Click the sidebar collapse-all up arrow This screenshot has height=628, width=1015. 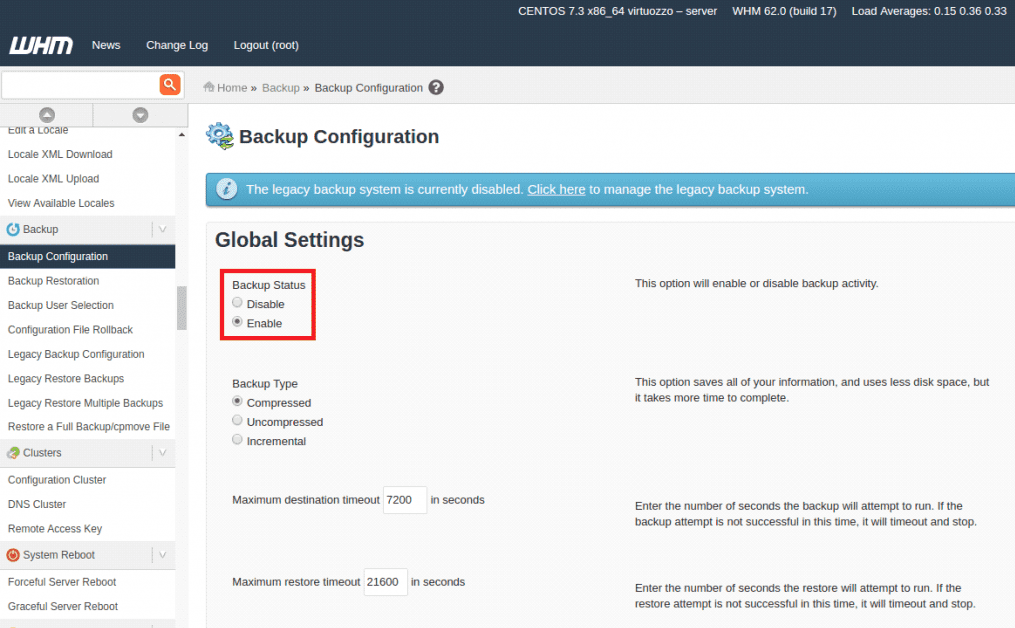pyautogui.click(x=46, y=115)
